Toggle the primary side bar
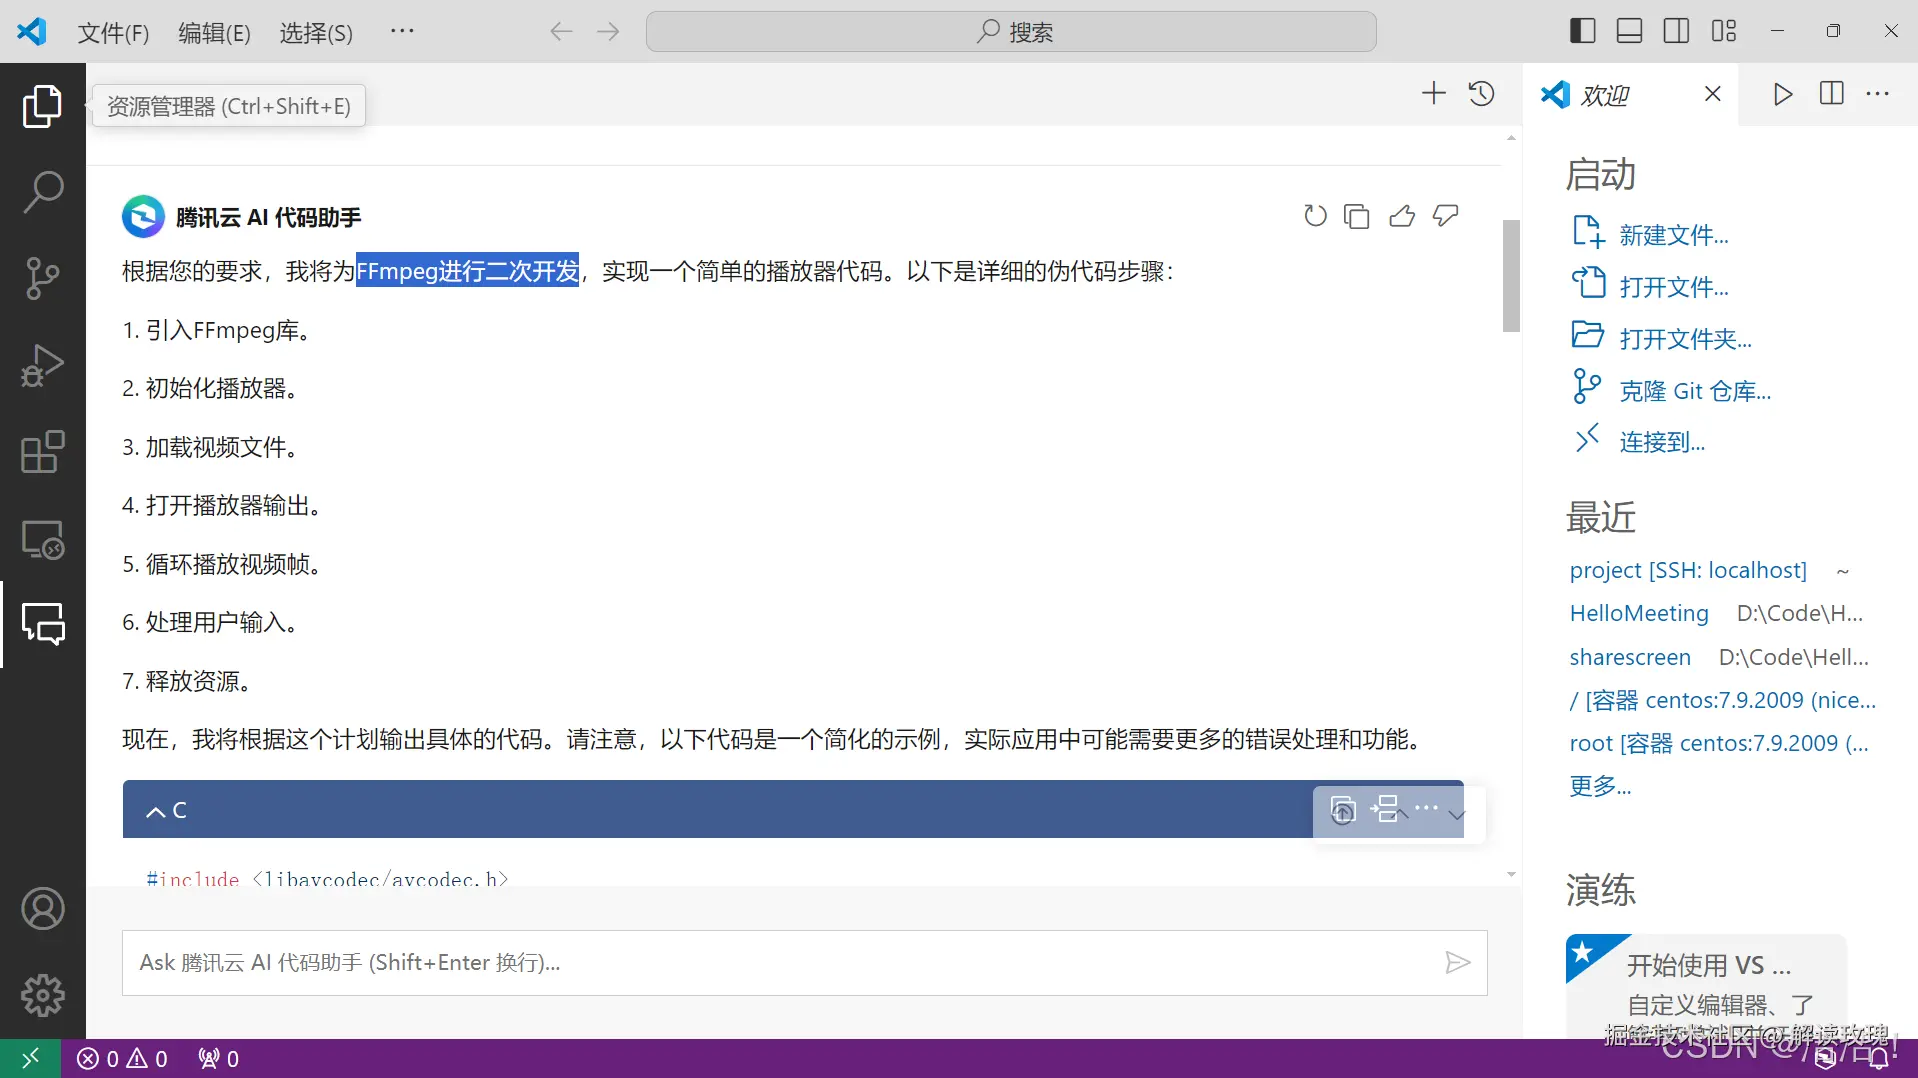The width and height of the screenshot is (1918, 1078). tap(1582, 31)
